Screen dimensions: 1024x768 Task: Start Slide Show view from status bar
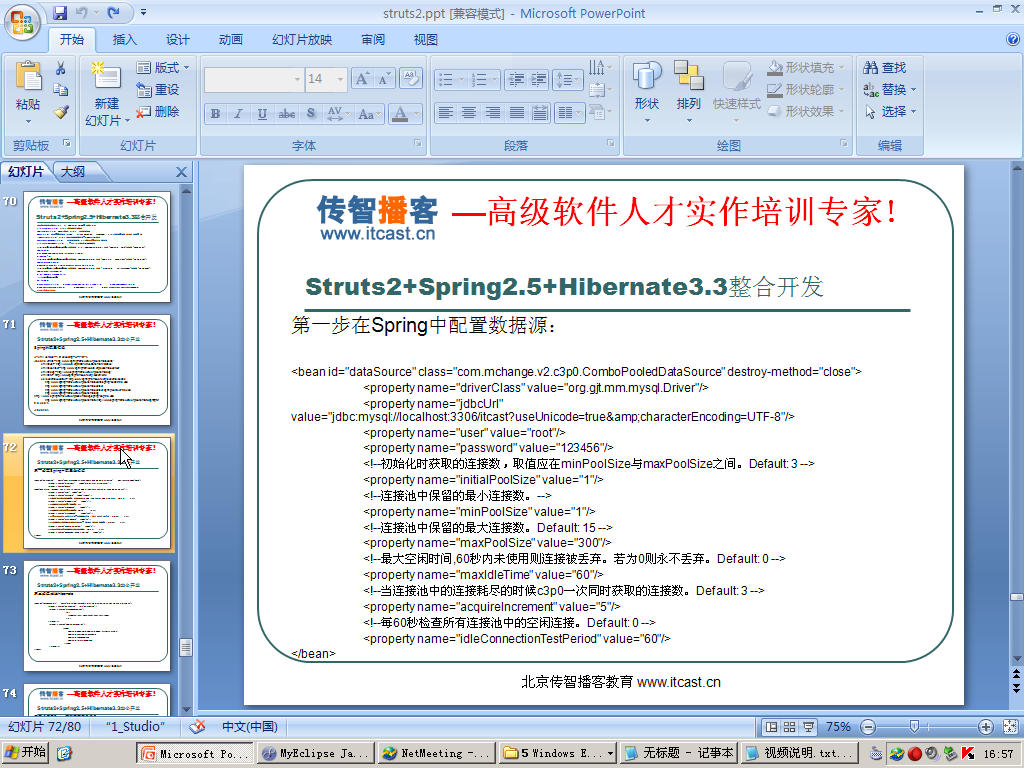point(808,727)
